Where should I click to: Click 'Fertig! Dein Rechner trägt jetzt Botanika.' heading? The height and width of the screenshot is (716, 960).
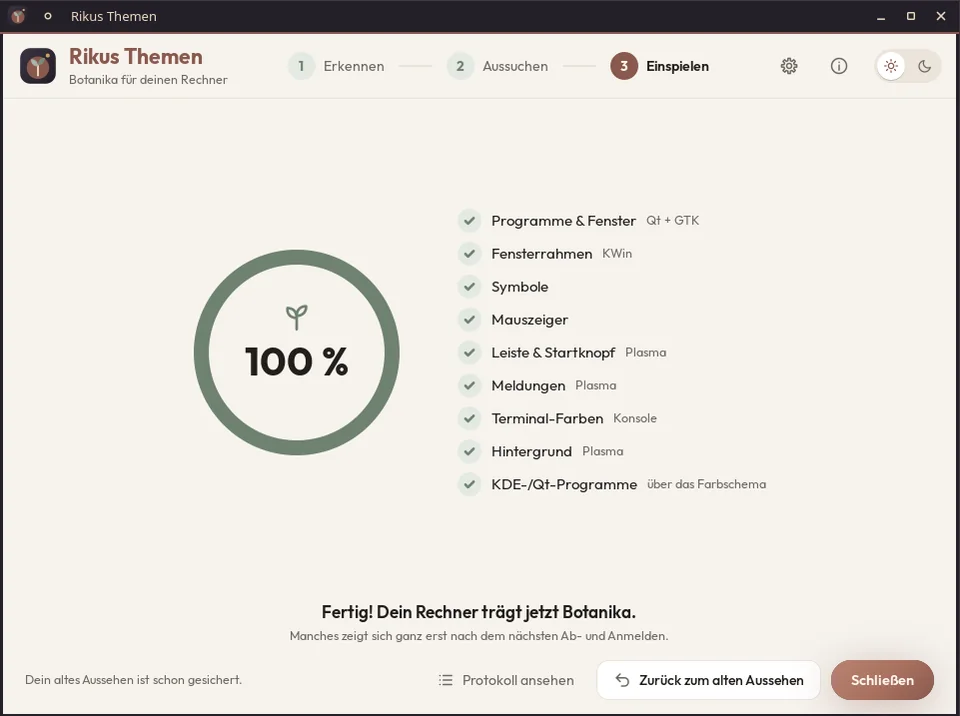[x=479, y=612]
